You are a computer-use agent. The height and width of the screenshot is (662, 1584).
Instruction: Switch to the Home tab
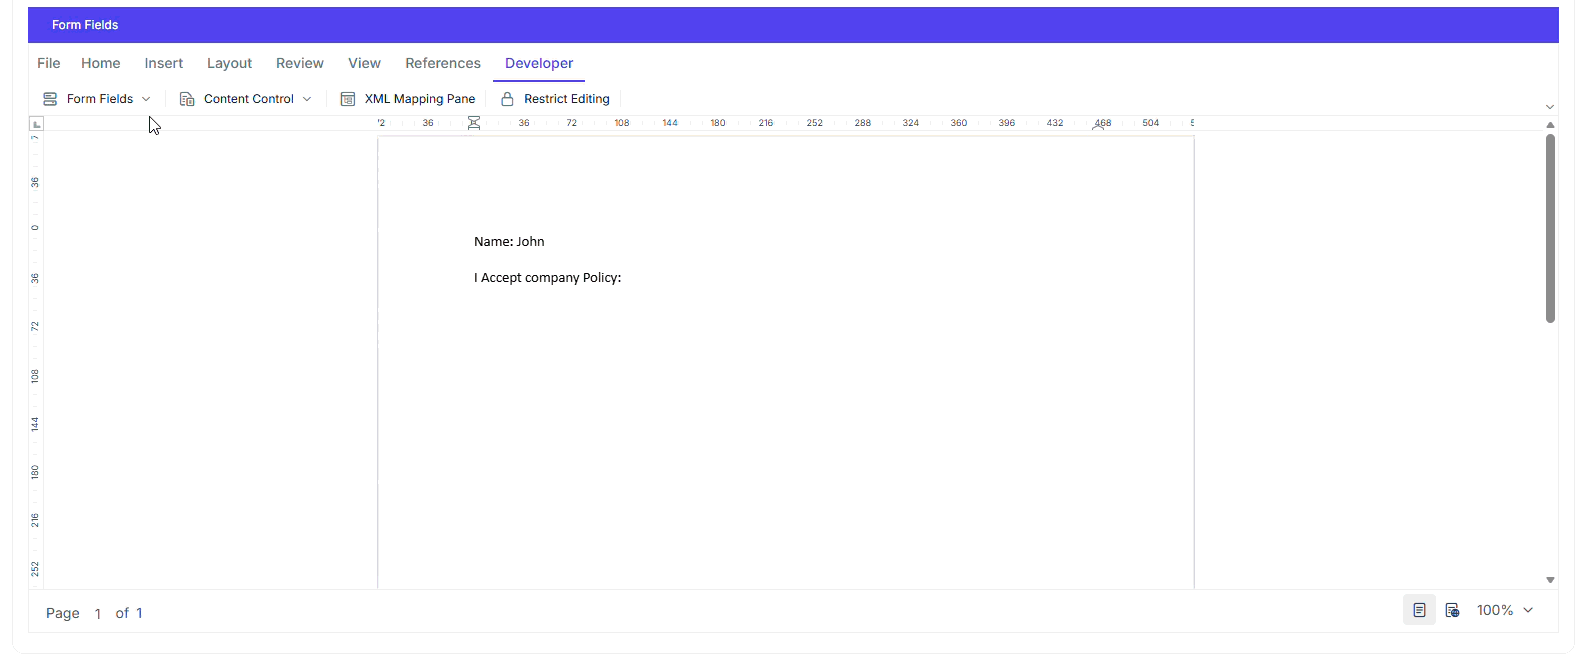[101, 63]
